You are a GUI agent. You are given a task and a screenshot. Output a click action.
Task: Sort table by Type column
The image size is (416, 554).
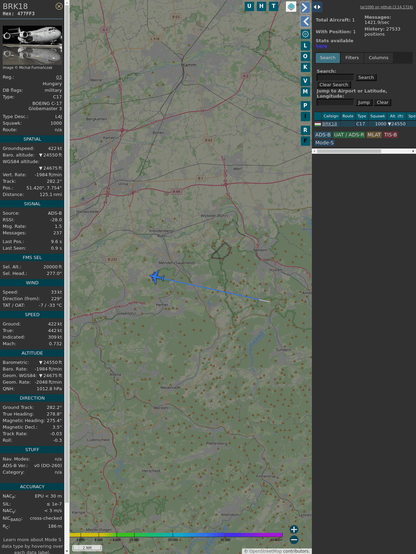[x=362, y=116]
